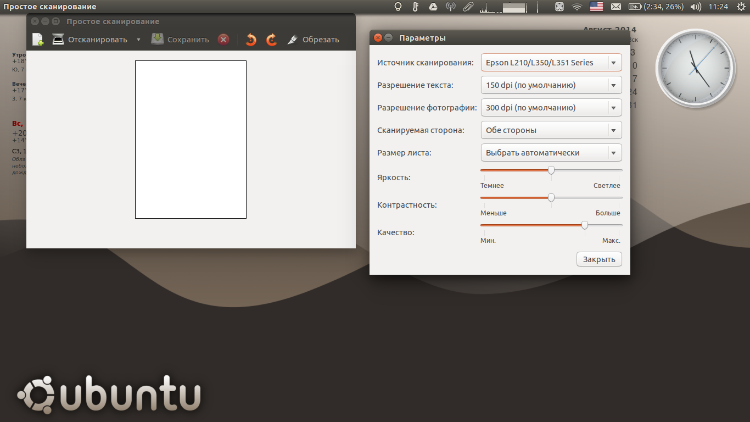The width and height of the screenshot is (750, 422).
Task: Open the Сканируемая сторона dropdown
Action: [550, 130]
